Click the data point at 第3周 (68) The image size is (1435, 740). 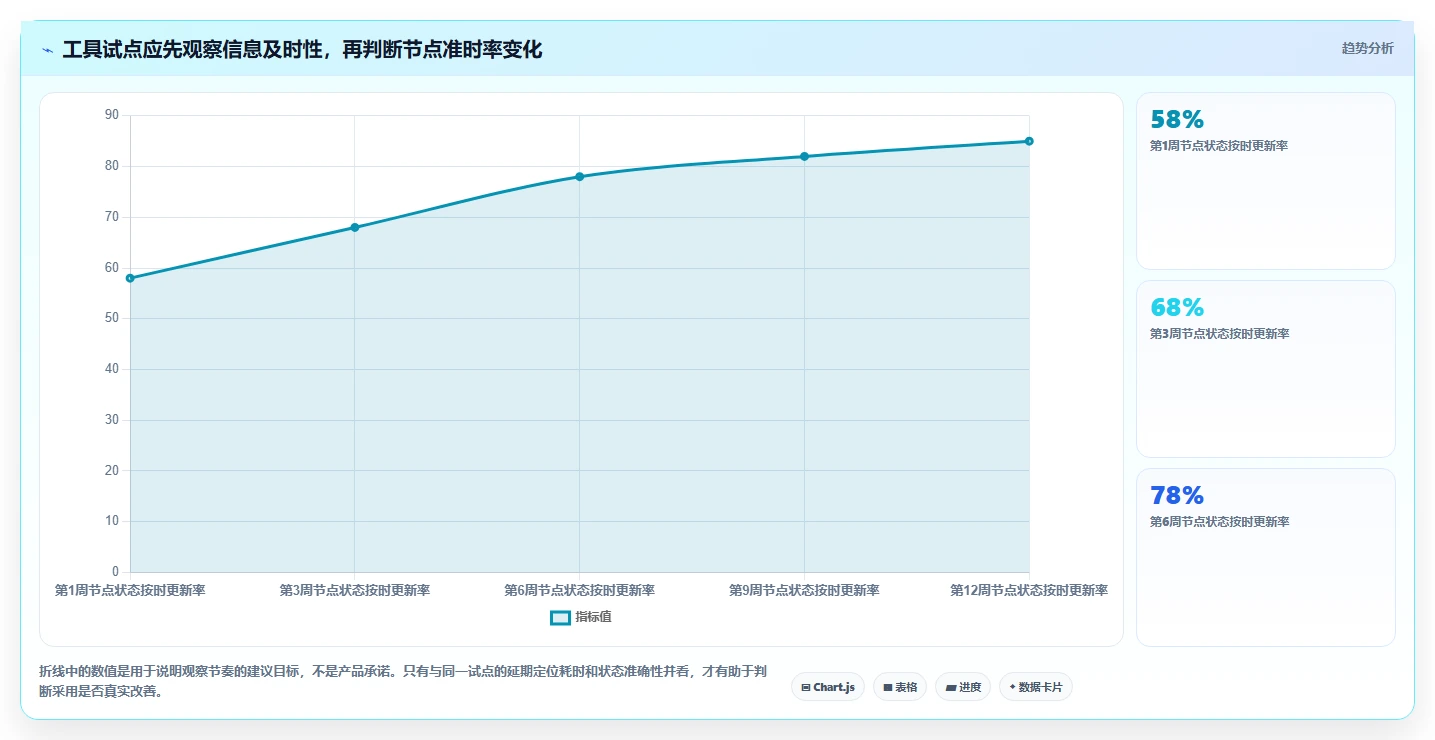[x=355, y=227]
